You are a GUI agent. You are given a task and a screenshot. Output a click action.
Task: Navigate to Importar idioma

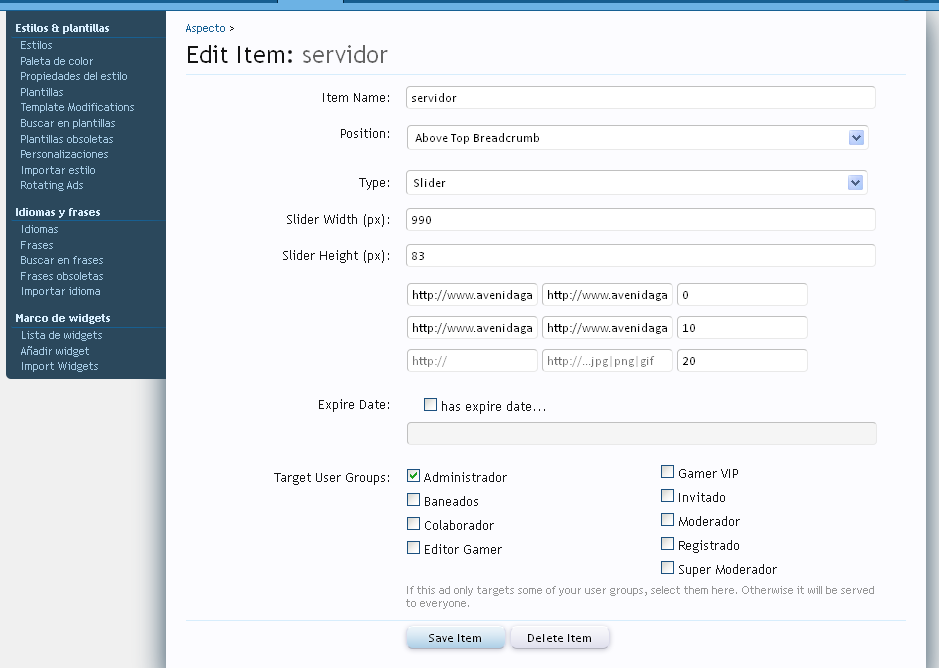(x=61, y=291)
